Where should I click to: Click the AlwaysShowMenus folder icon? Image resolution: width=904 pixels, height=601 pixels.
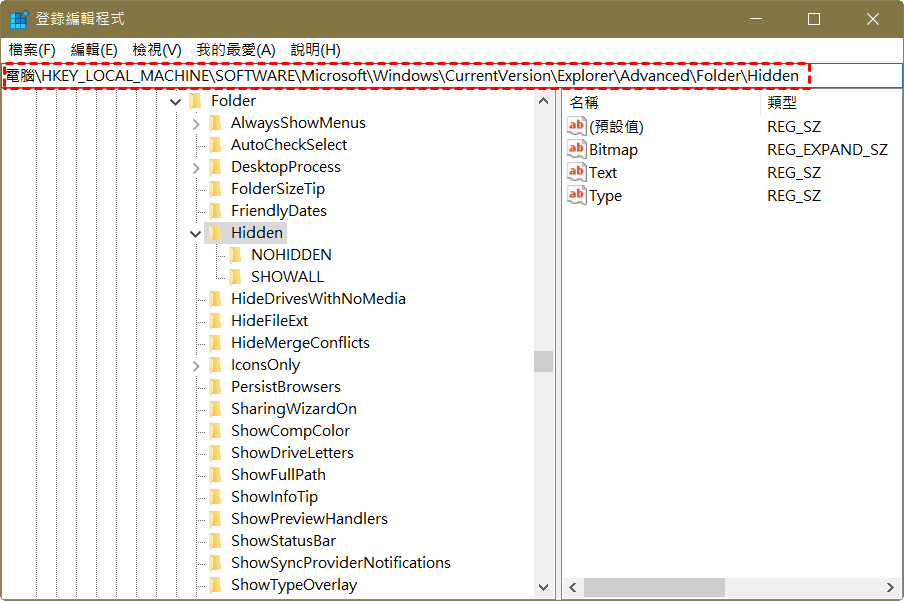click(216, 123)
